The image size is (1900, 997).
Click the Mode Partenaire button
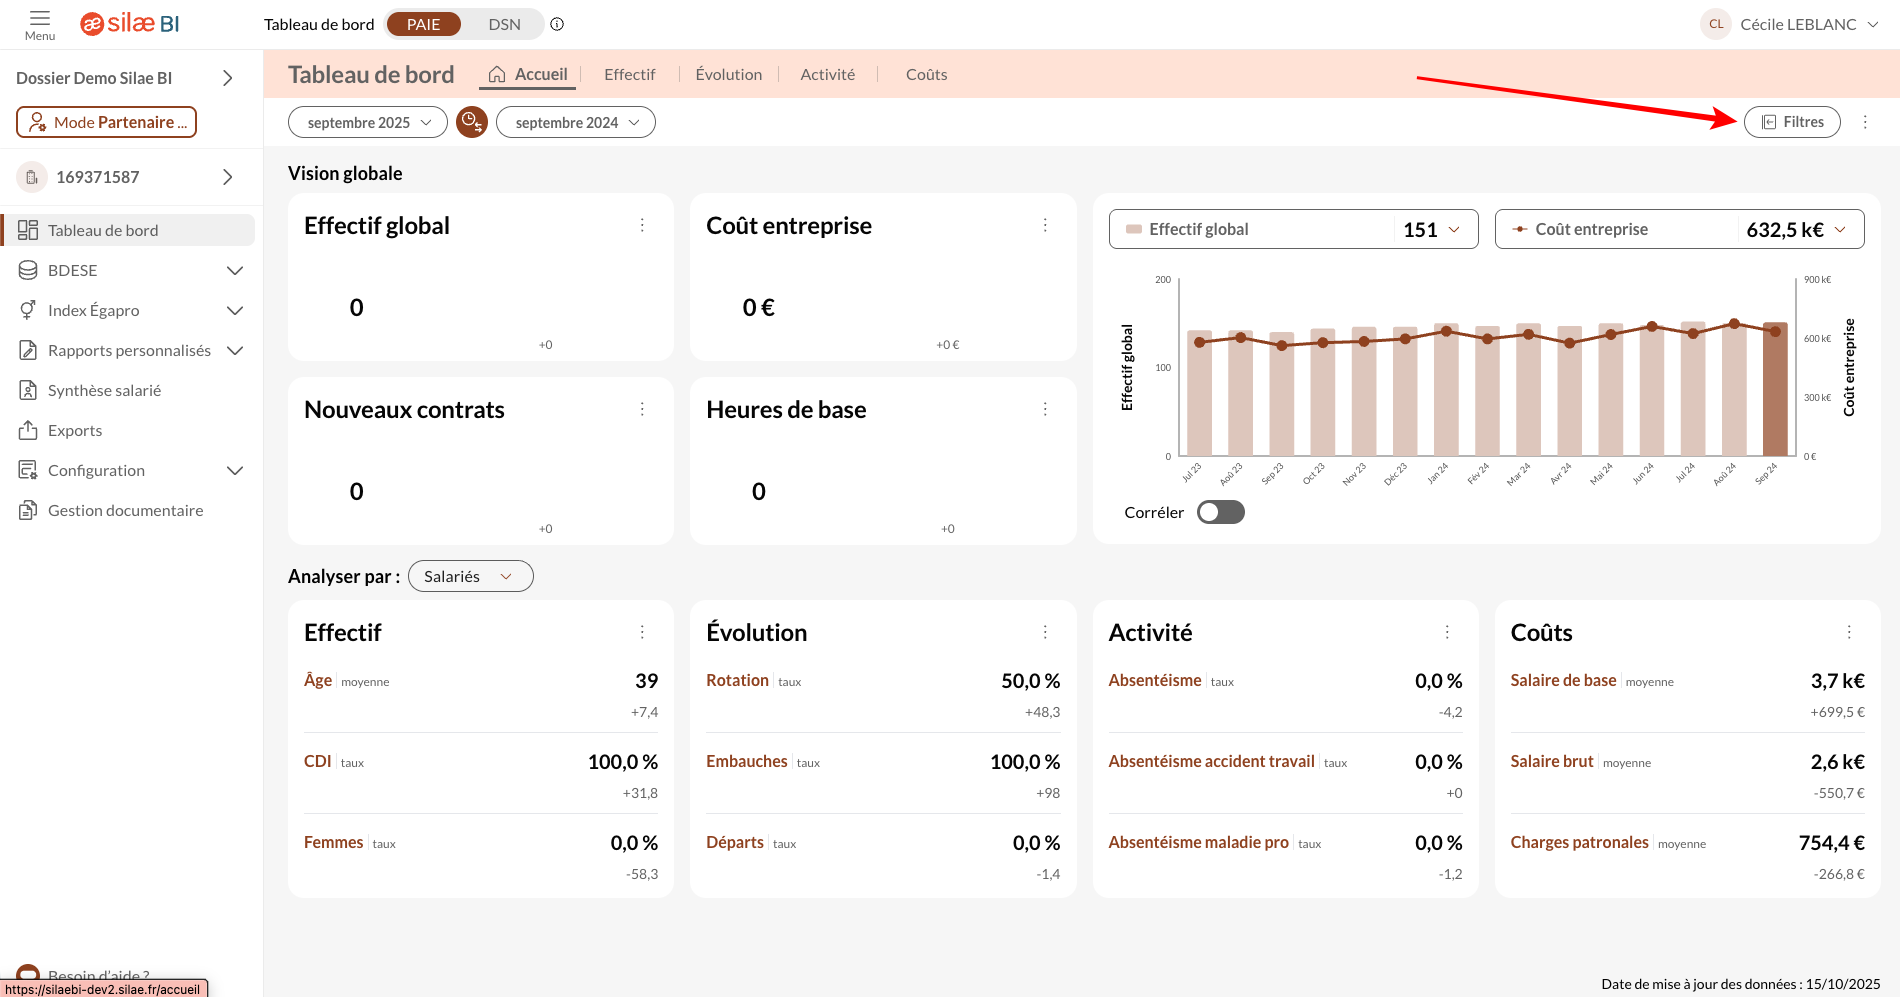107,122
